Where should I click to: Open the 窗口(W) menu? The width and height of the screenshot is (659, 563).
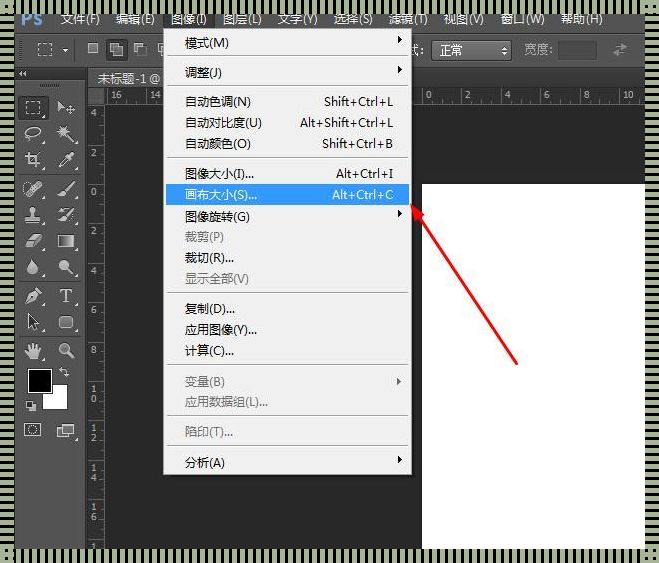click(522, 19)
